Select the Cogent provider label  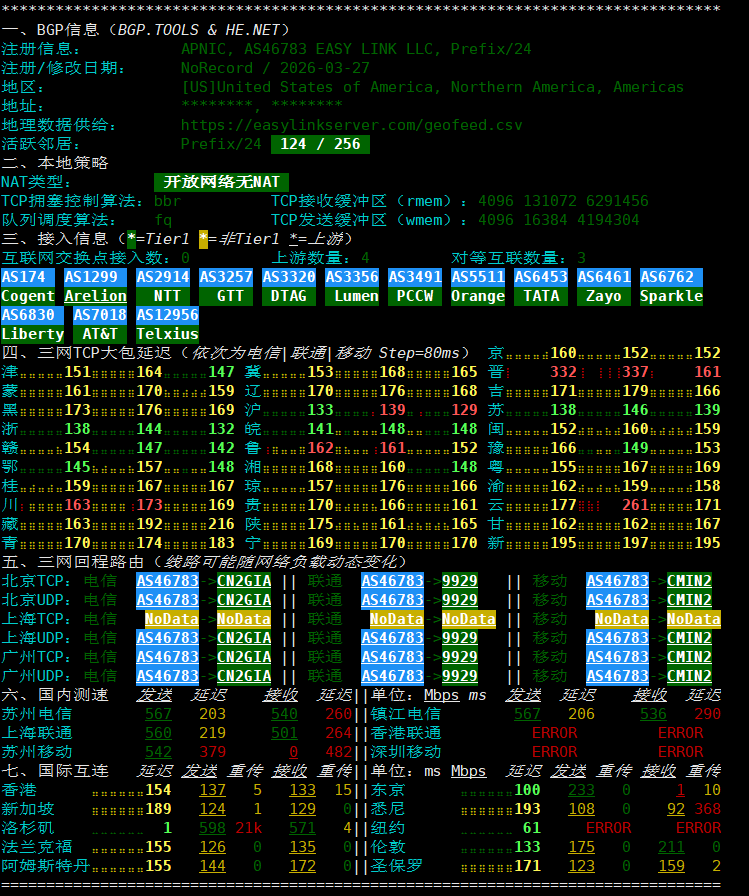coord(28,296)
